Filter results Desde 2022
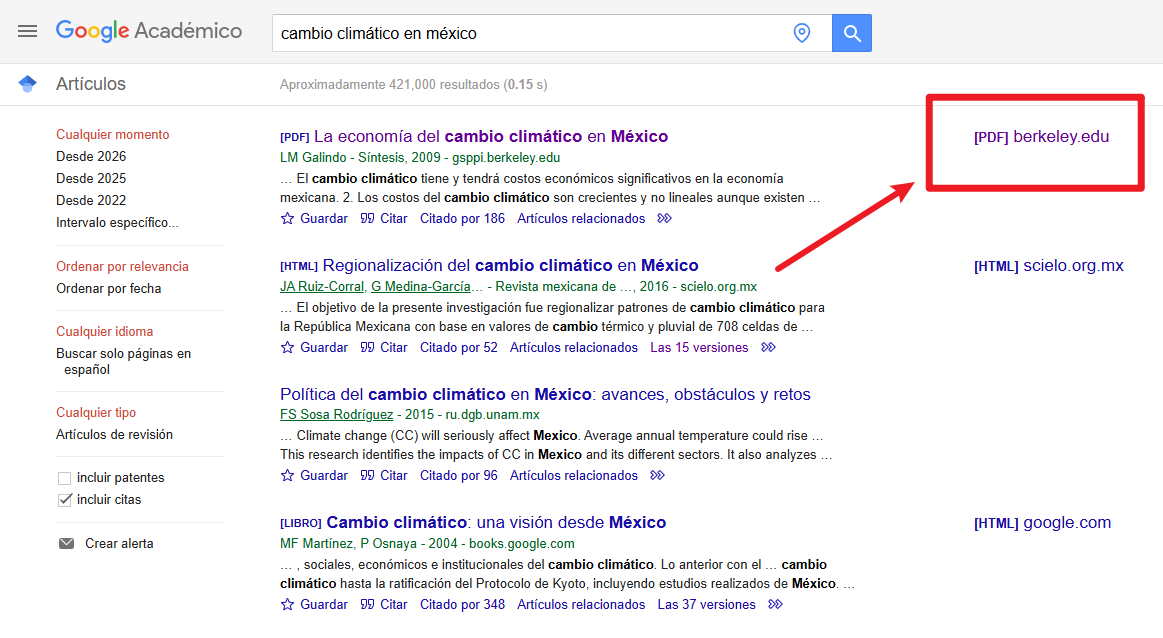Image resolution: width=1163 pixels, height=638 pixels. coord(91,200)
